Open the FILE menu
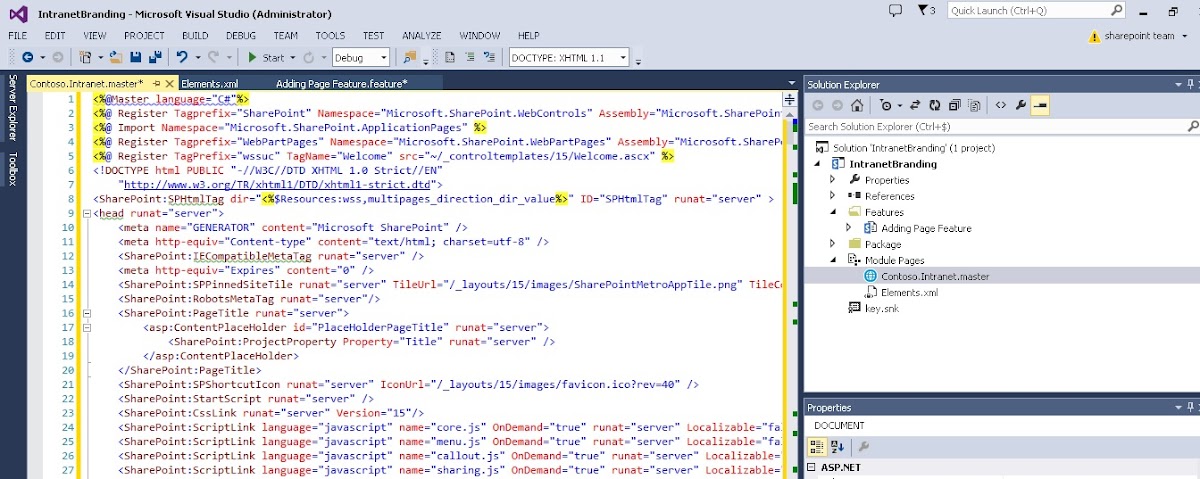 tap(18, 36)
